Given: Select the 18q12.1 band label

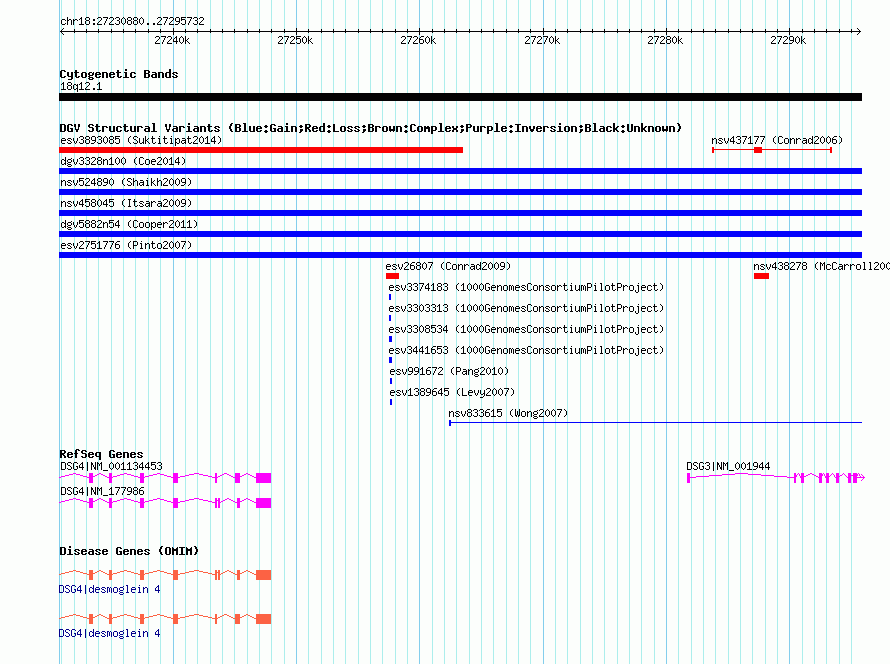Looking at the screenshot, I should [81, 86].
